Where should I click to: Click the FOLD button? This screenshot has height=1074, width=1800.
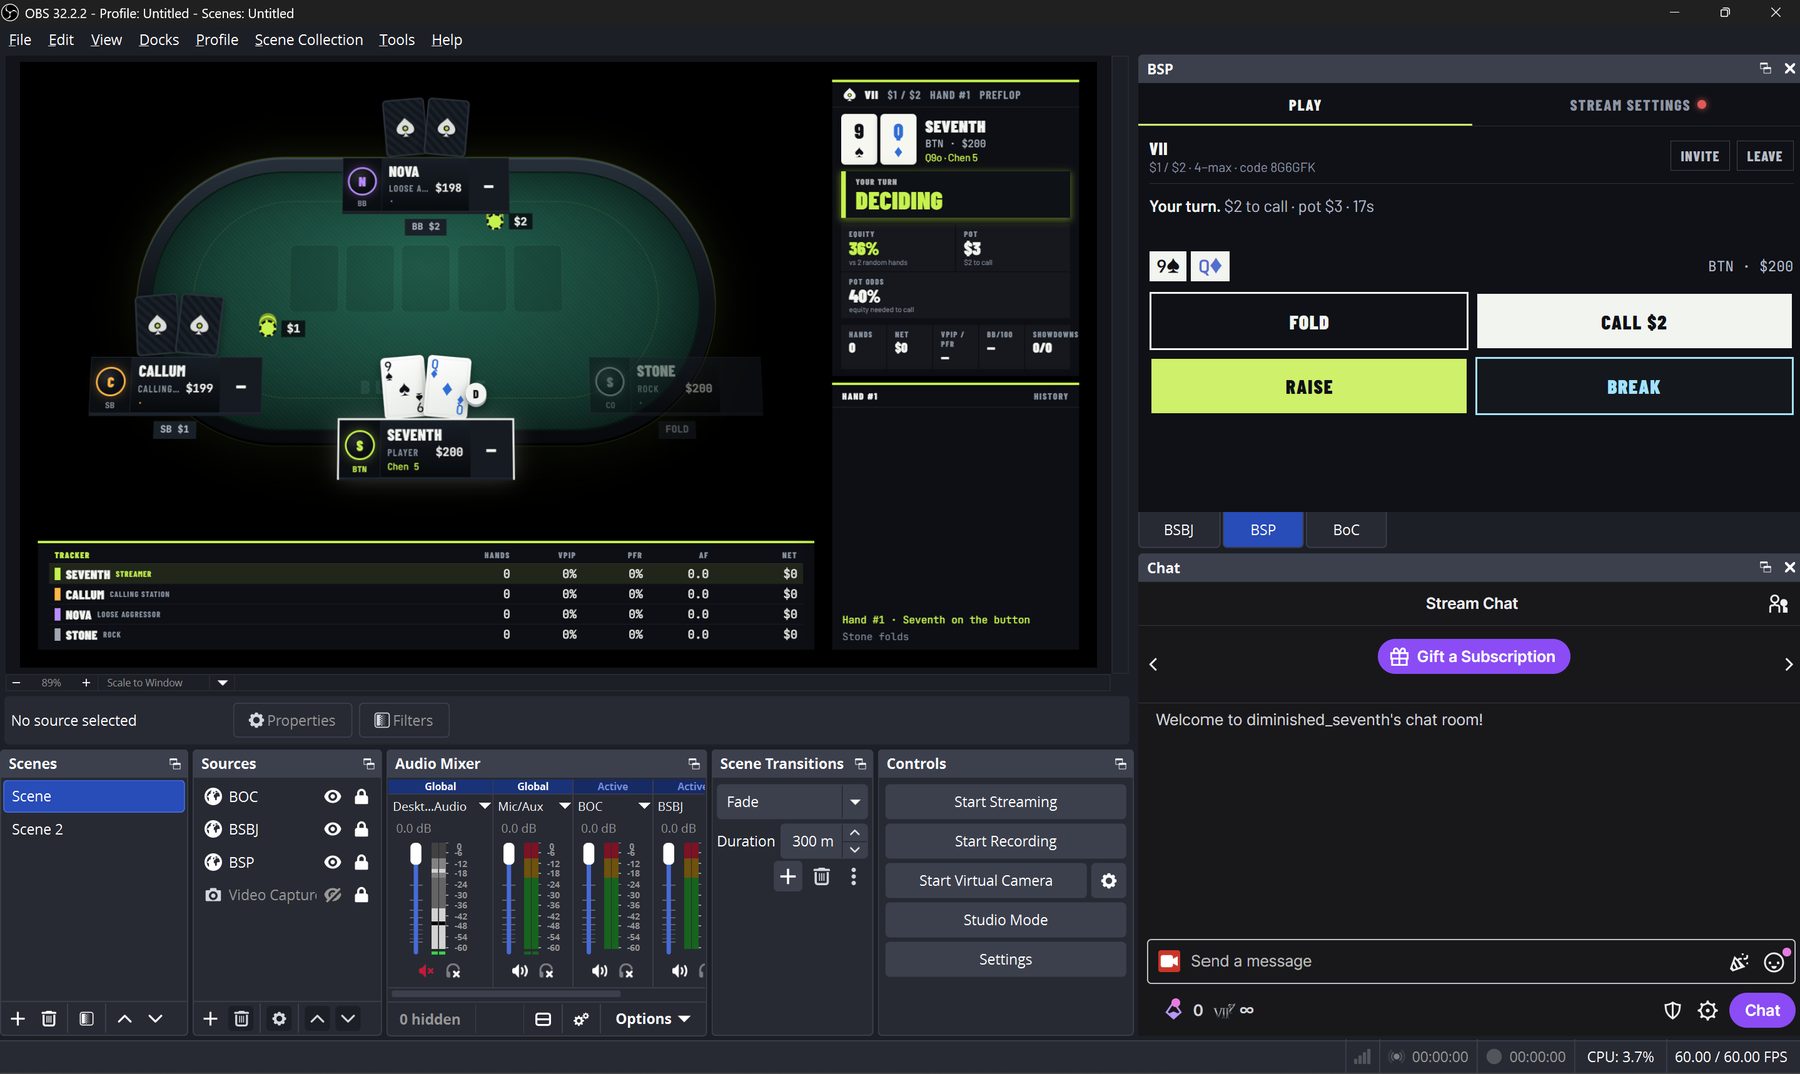click(1309, 322)
